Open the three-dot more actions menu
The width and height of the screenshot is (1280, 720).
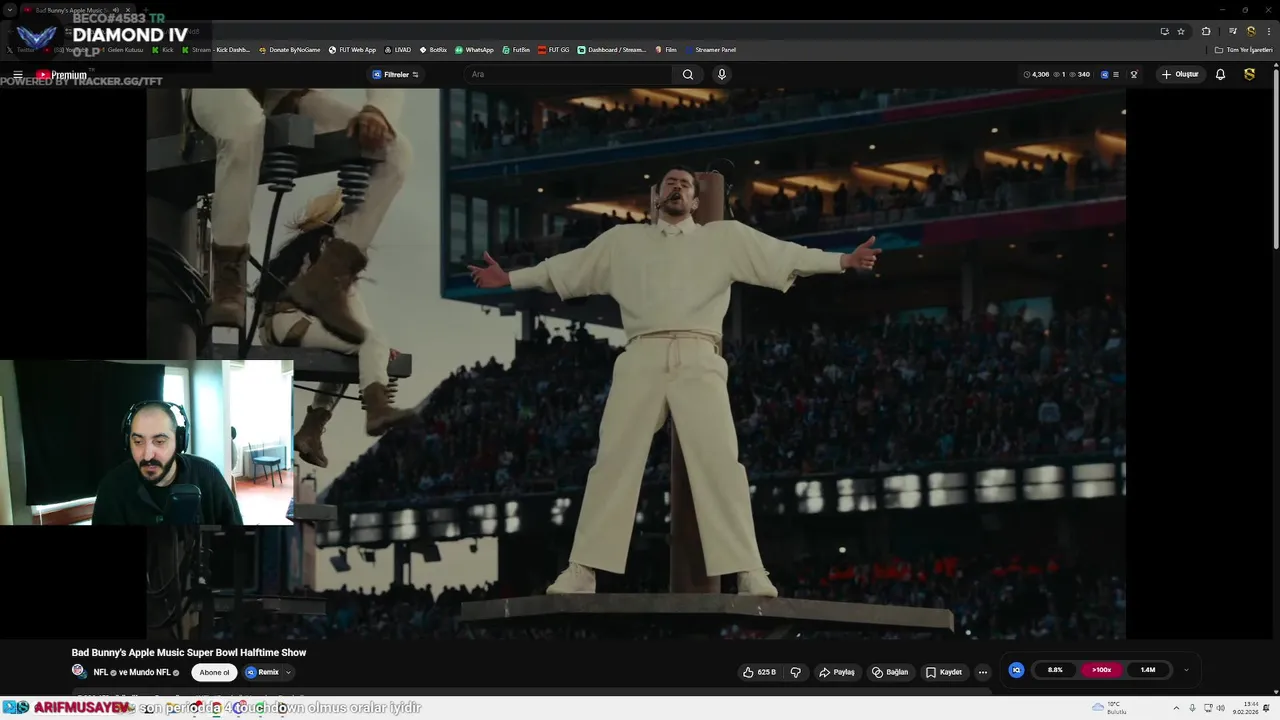point(983,672)
